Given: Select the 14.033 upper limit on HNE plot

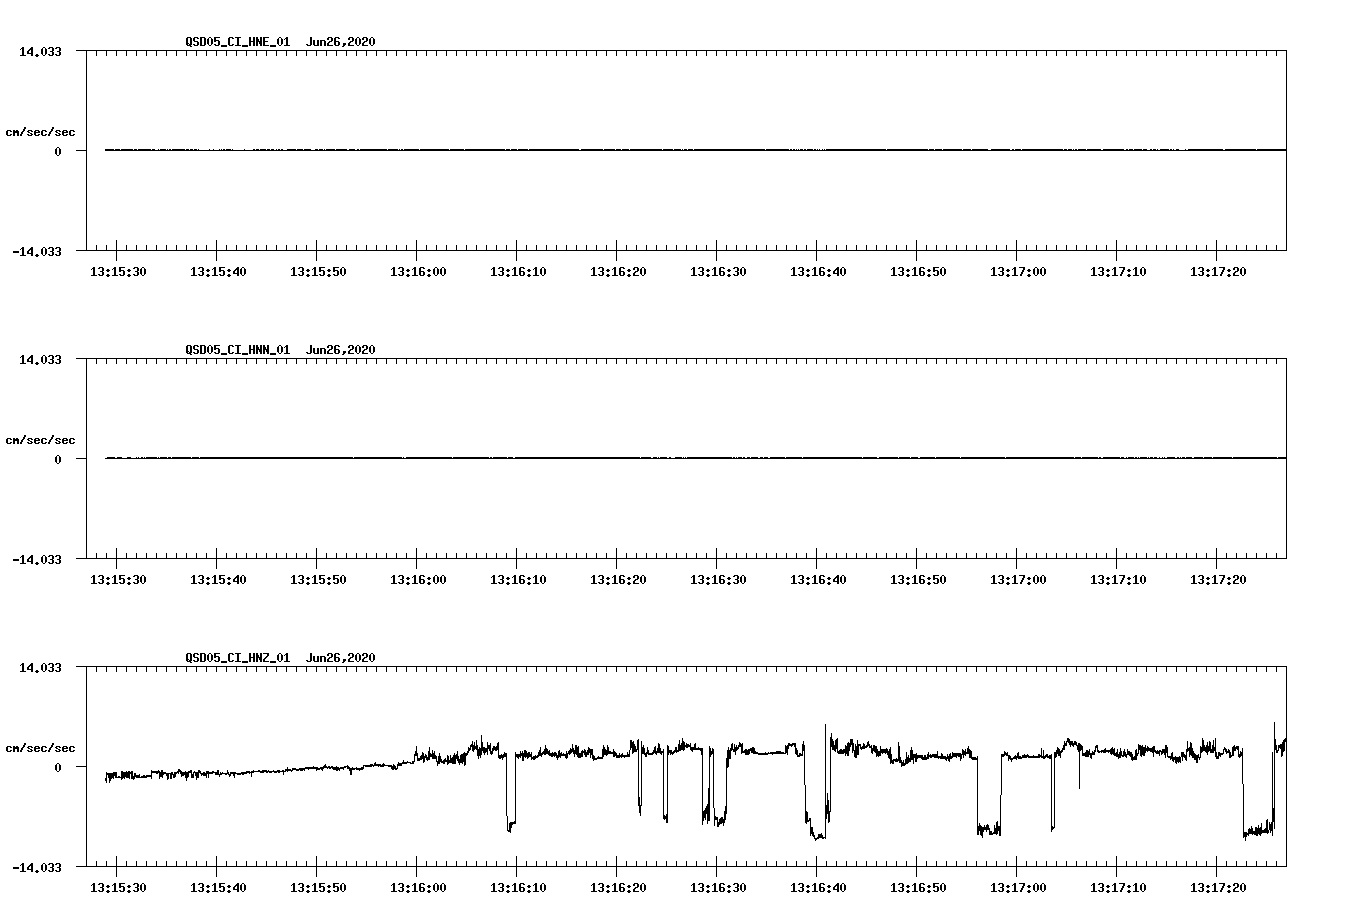Looking at the screenshot, I should 40,51.
